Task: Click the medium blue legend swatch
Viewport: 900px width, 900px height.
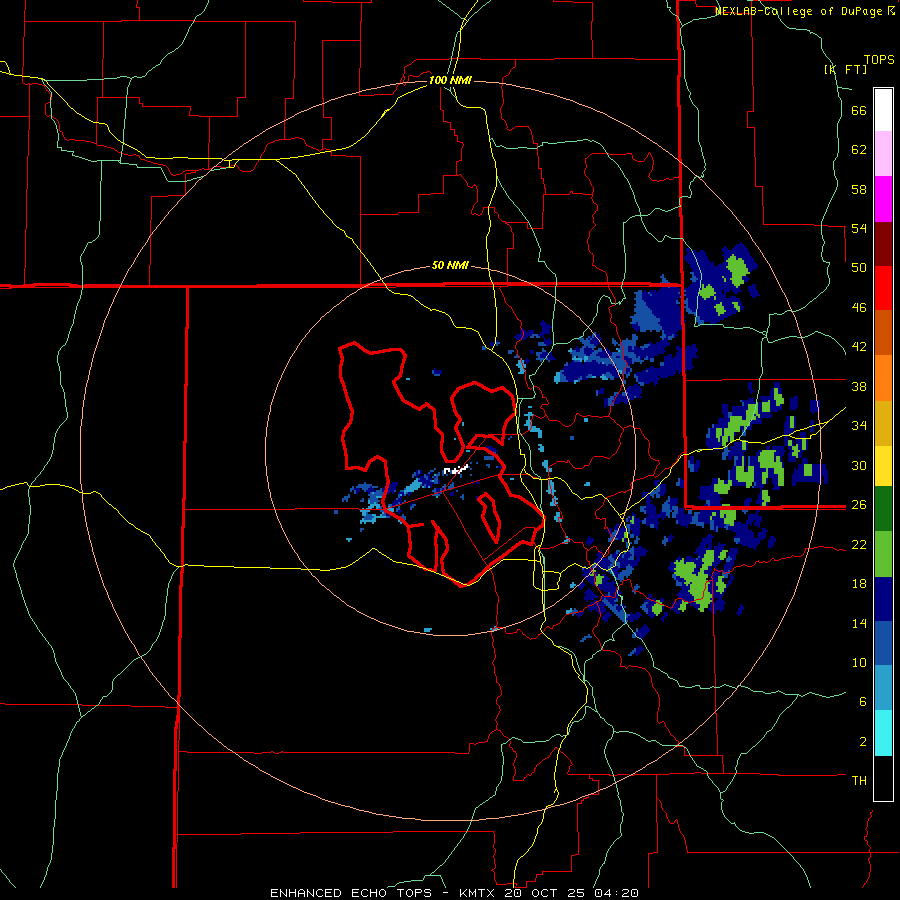Action: pos(883,643)
